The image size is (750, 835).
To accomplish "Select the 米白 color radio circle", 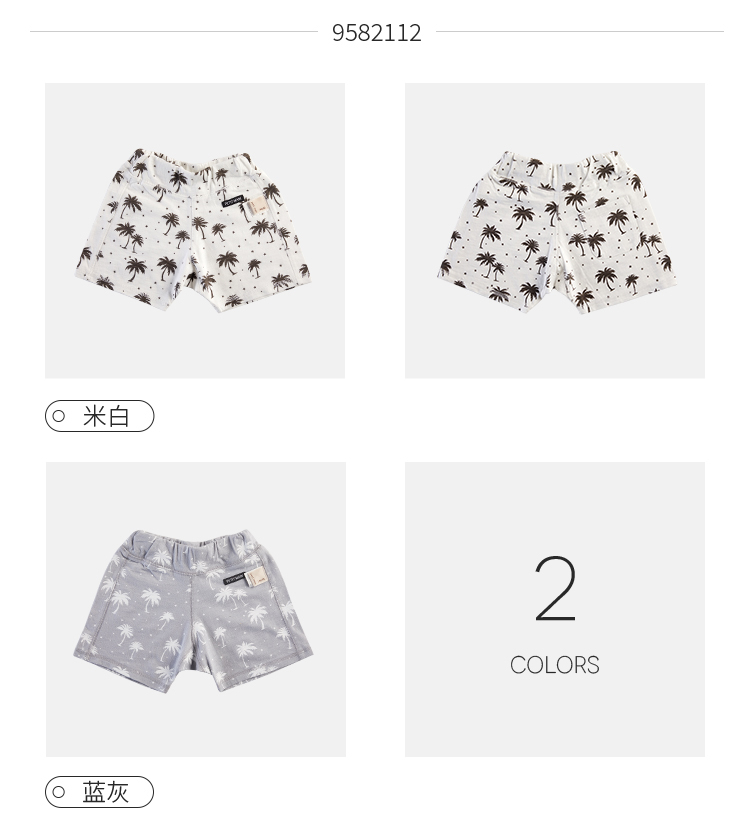I will coord(59,416).
